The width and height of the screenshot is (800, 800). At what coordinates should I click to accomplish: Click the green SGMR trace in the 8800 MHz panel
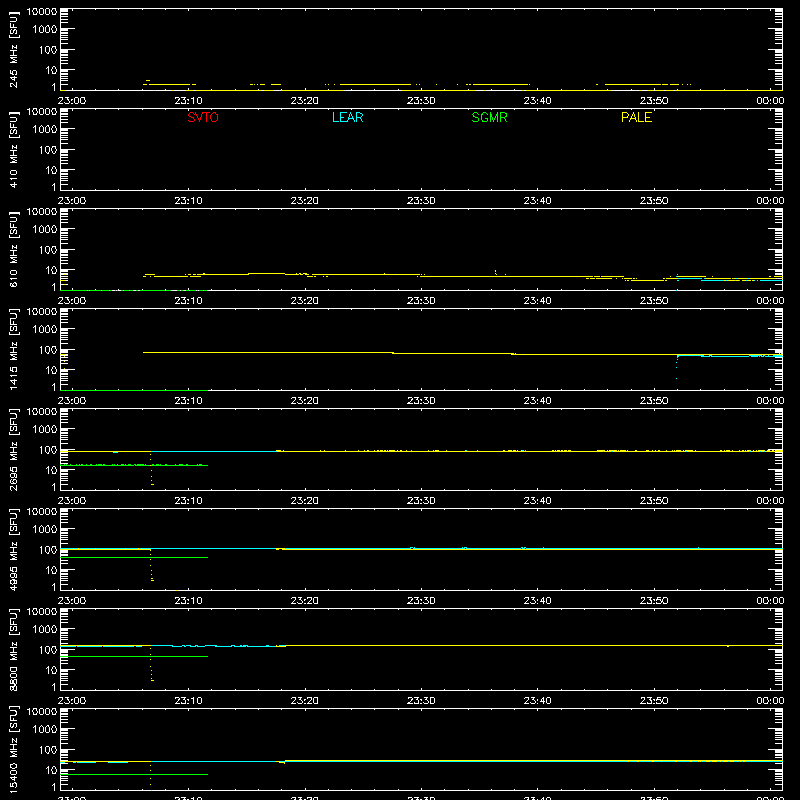click(134, 656)
